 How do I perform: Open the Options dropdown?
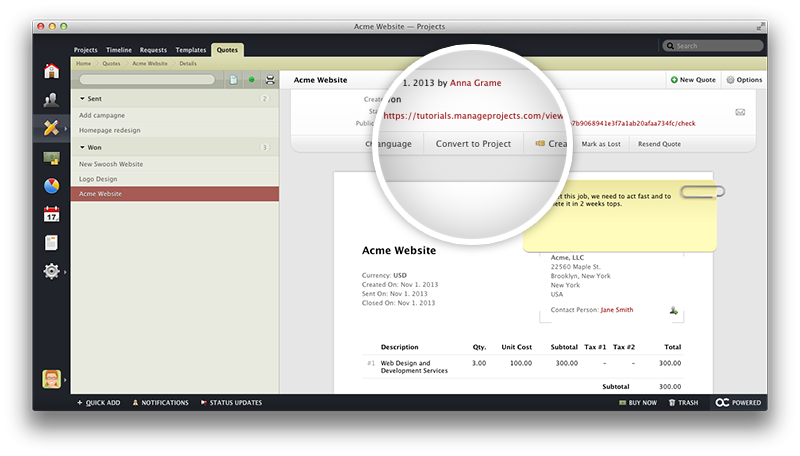tap(744, 80)
